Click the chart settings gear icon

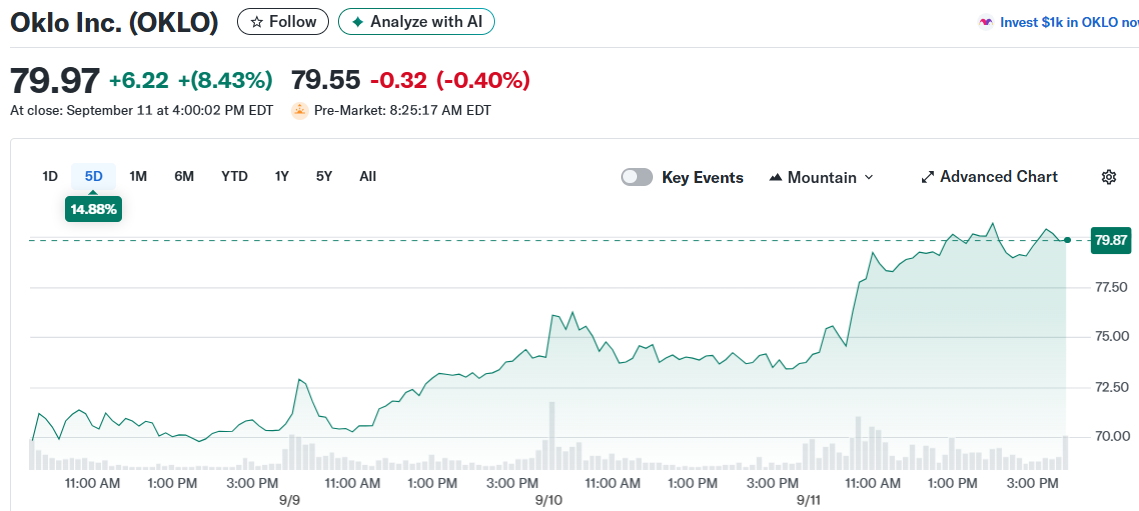click(1108, 177)
